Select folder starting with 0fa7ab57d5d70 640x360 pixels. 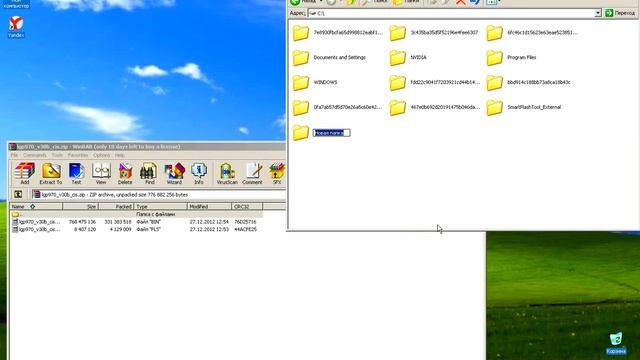coord(338,108)
